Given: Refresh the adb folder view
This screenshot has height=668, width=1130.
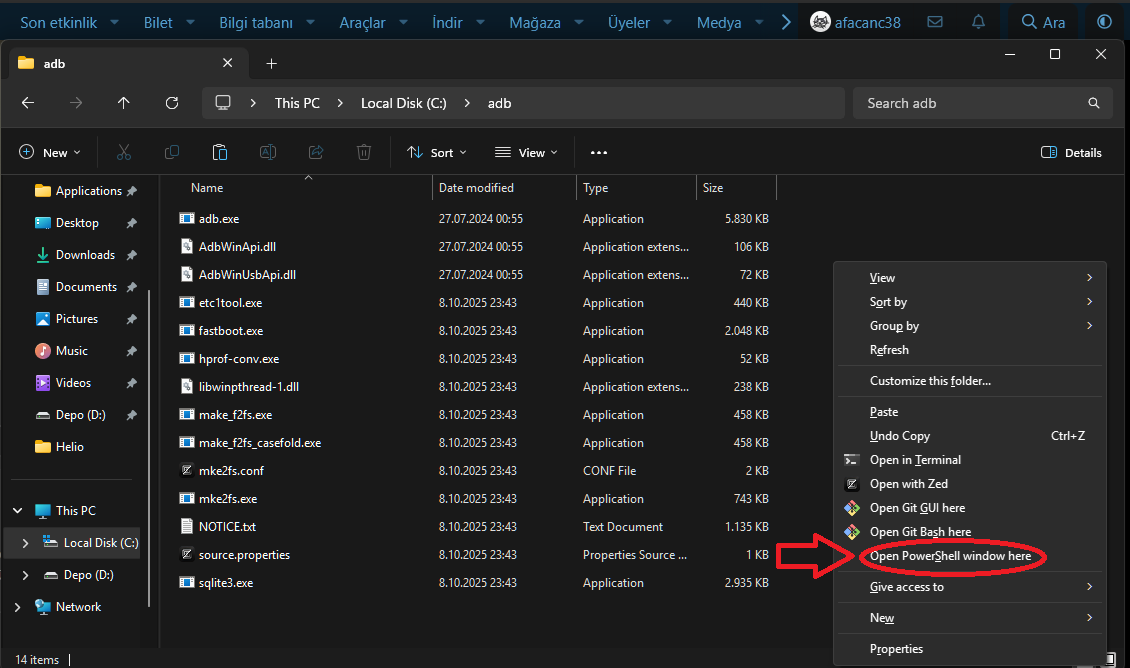Looking at the screenshot, I should point(172,103).
